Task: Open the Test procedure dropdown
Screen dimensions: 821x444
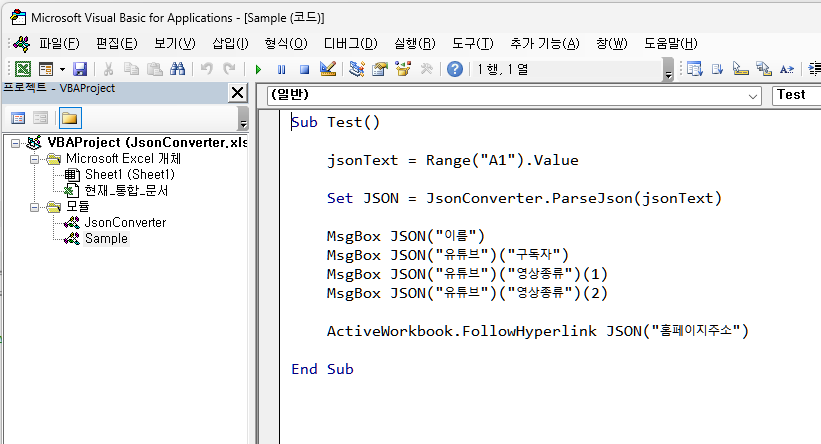Action: [x=796, y=95]
